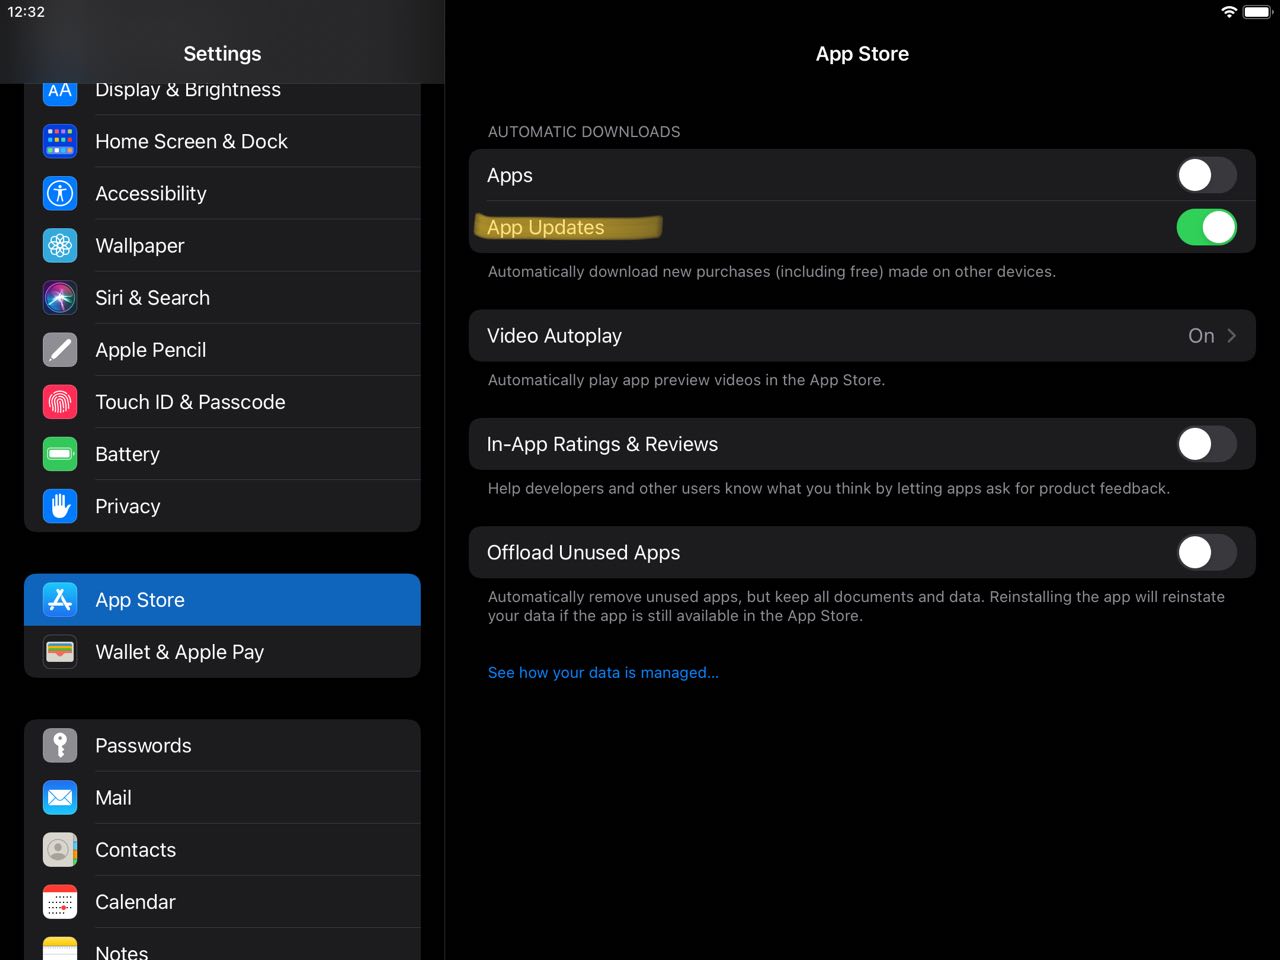Open Home Screen & Dock settings
The height and width of the screenshot is (960, 1280).
coord(222,141)
